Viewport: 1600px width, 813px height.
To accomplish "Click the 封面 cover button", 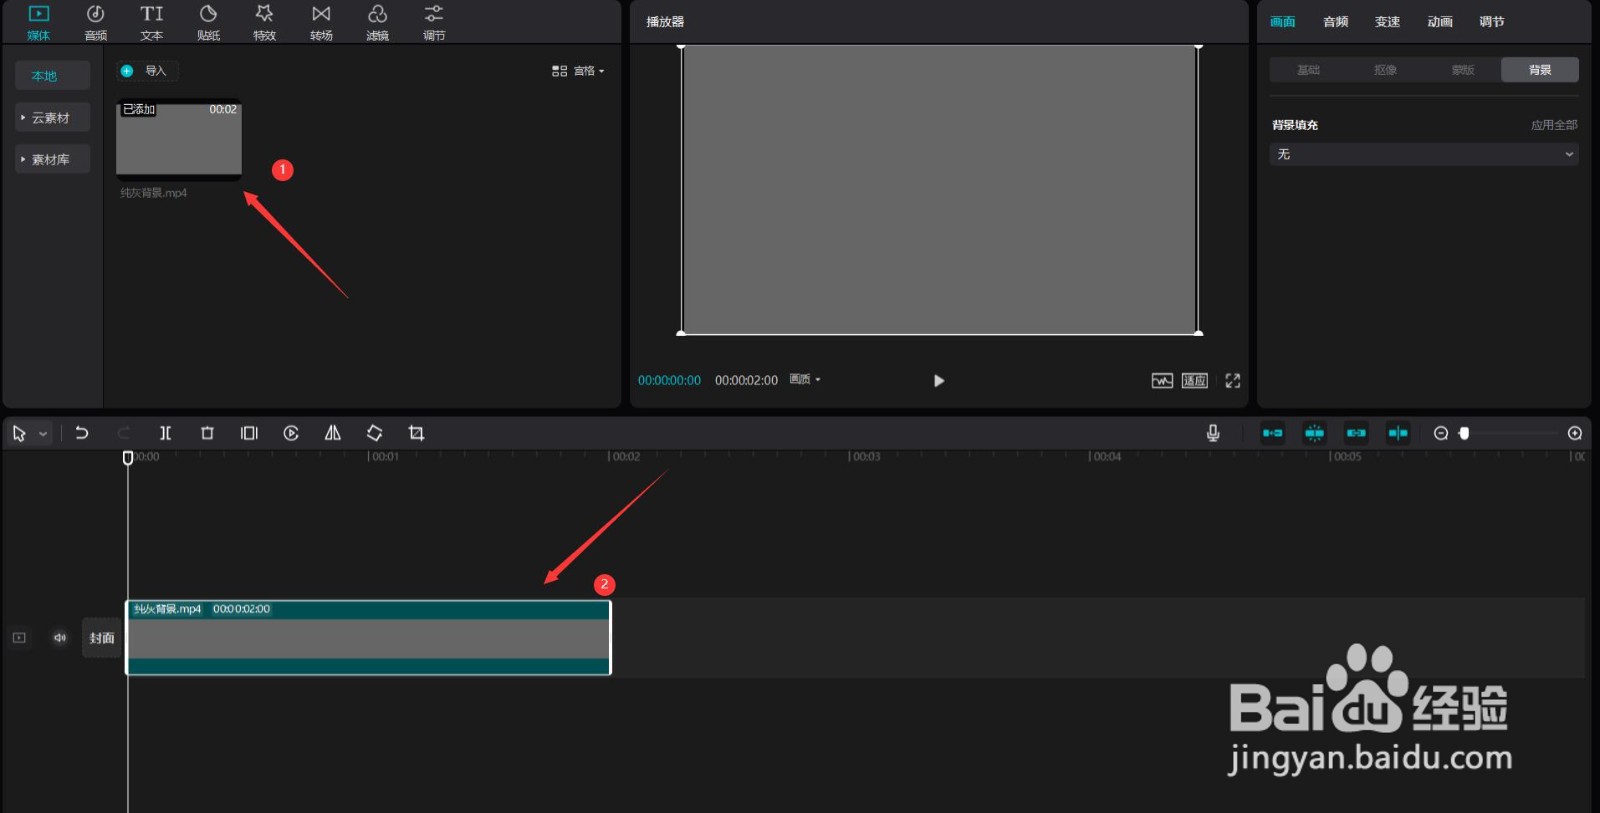I will (x=102, y=638).
